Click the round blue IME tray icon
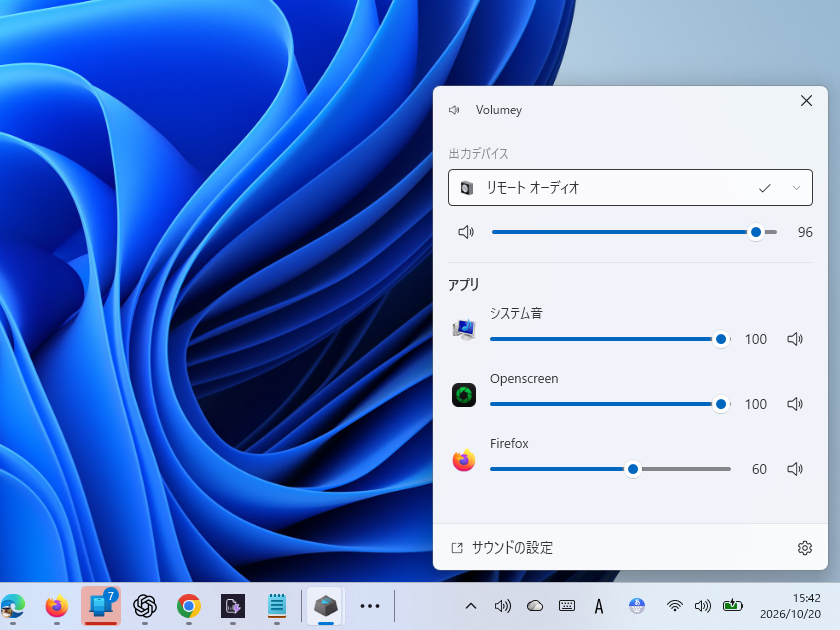 [x=636, y=606]
